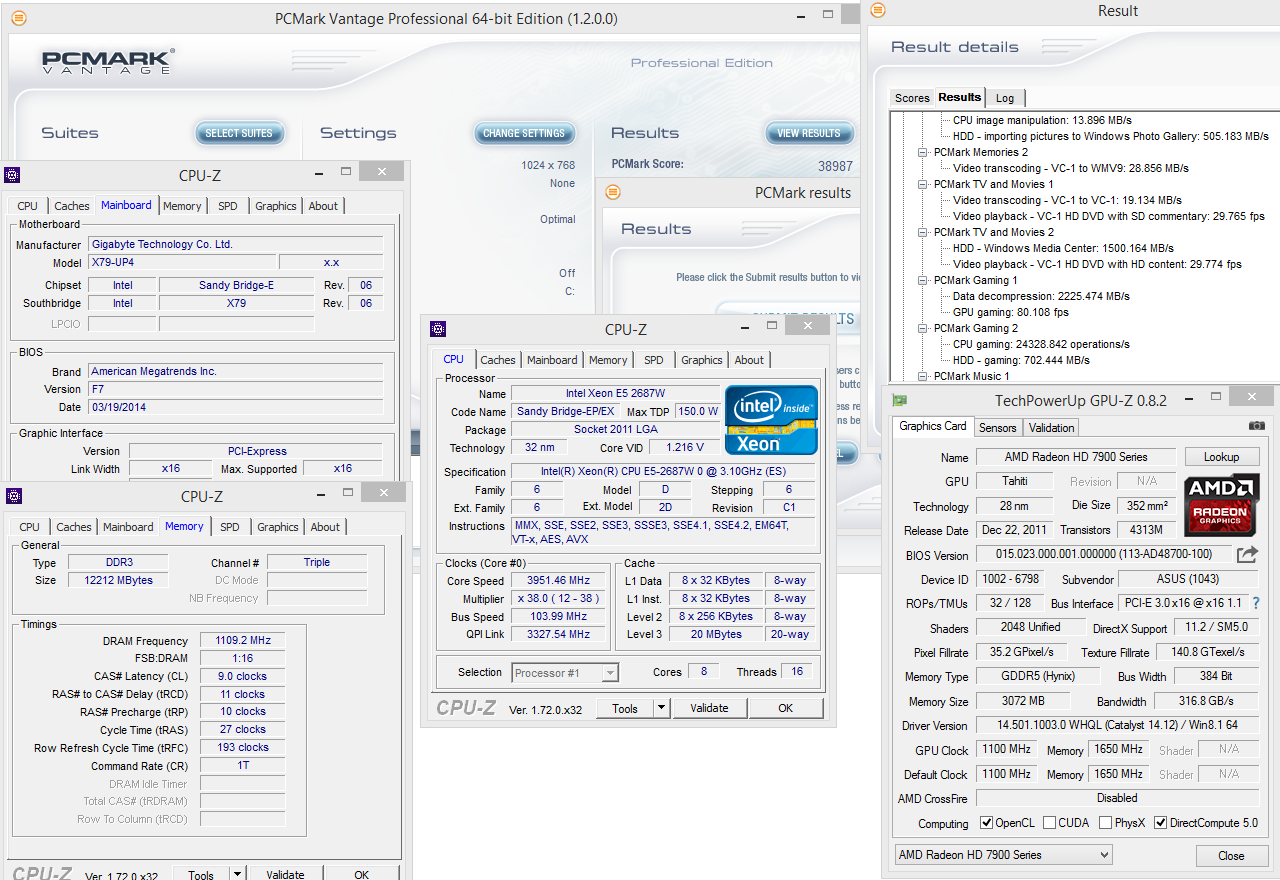
Task: Switch to the Scores tab in Result details
Action: 912,98
